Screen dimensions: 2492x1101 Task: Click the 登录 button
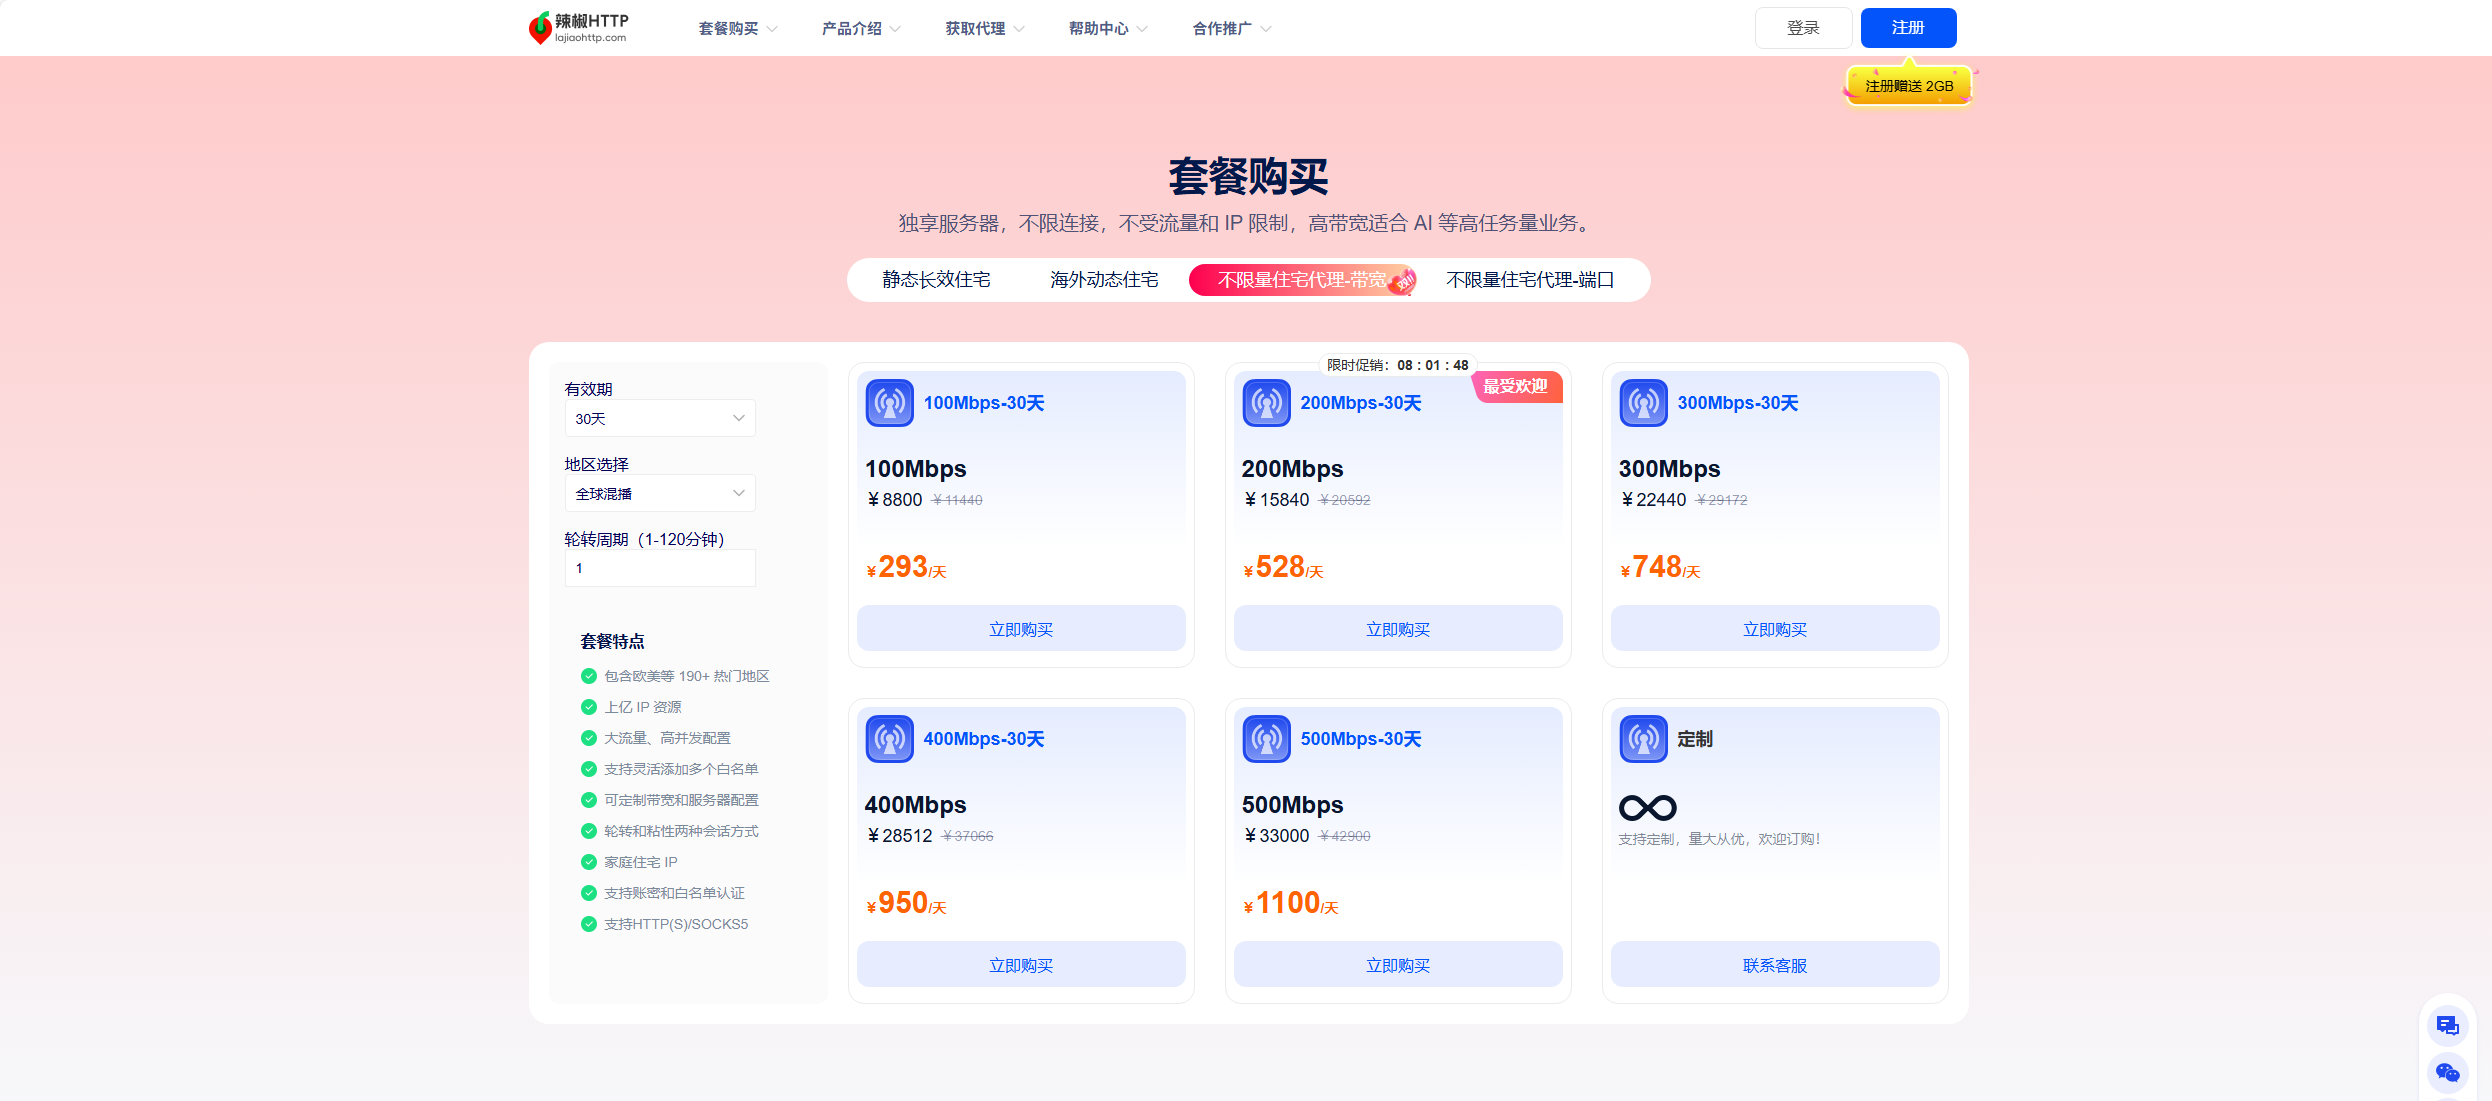pyautogui.click(x=1803, y=27)
